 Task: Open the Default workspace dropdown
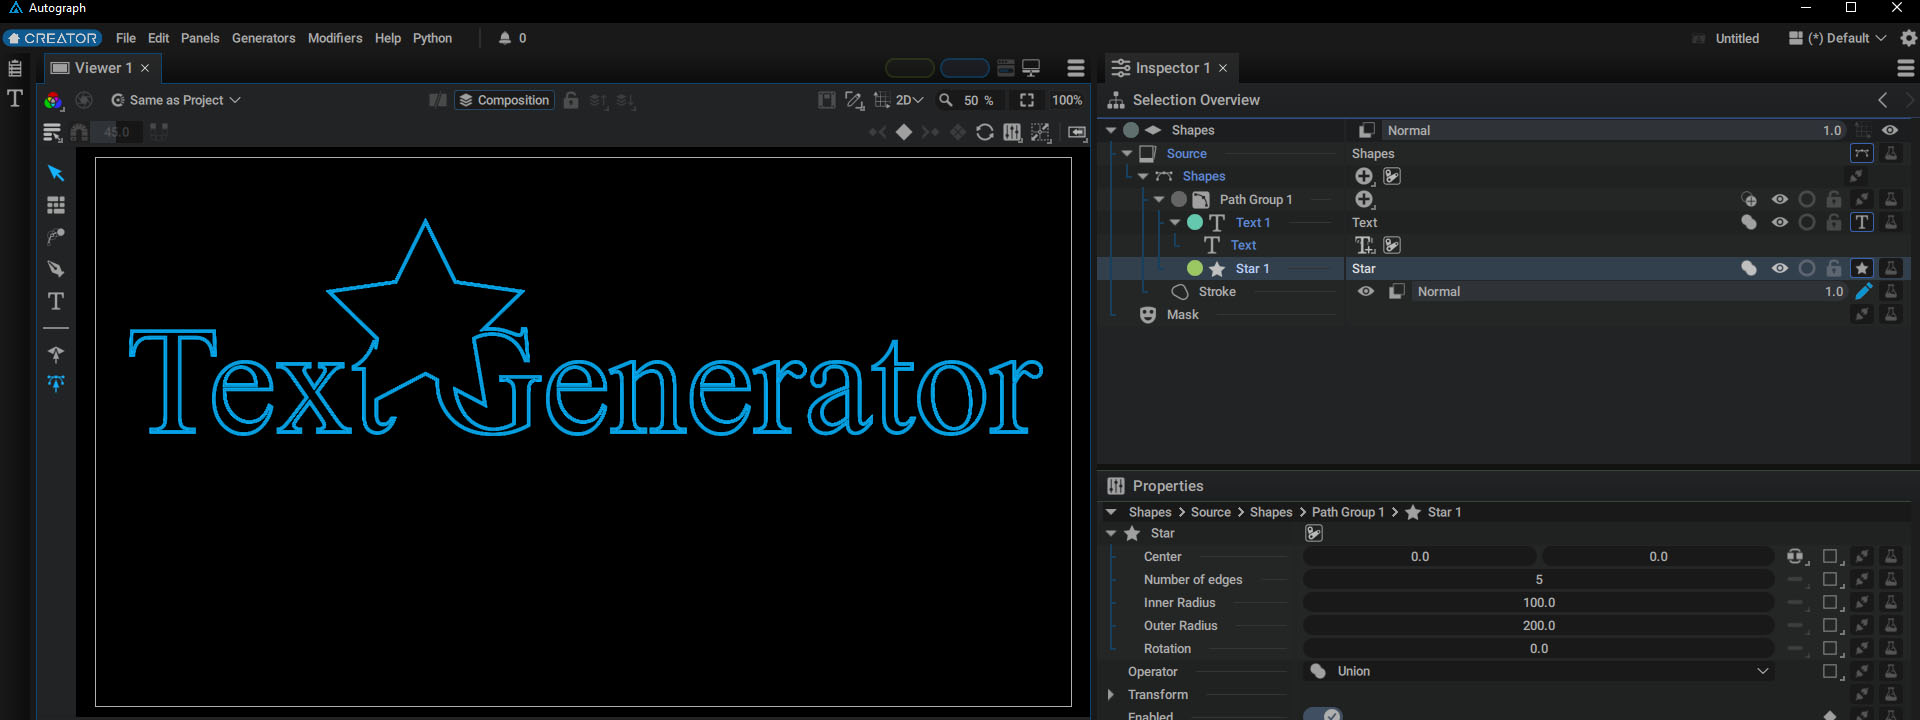pyautogui.click(x=1838, y=38)
